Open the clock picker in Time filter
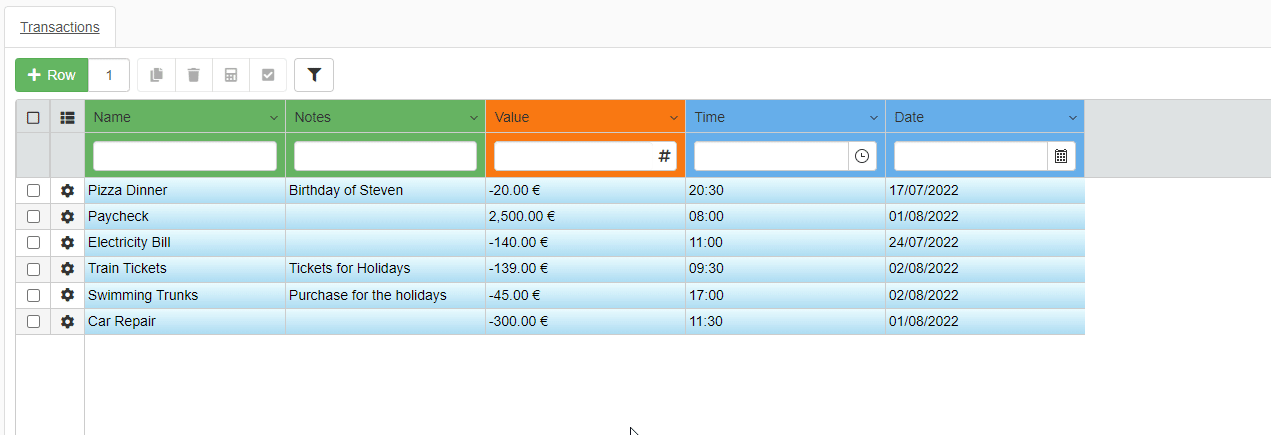The height and width of the screenshot is (435, 1271). coord(862,156)
